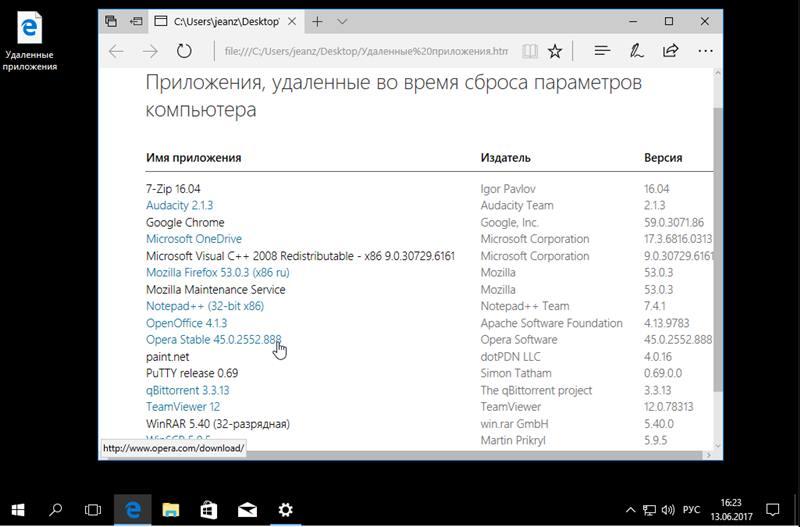Click version 59.0.3071.86 cell
The image size is (800, 527).
674,222
